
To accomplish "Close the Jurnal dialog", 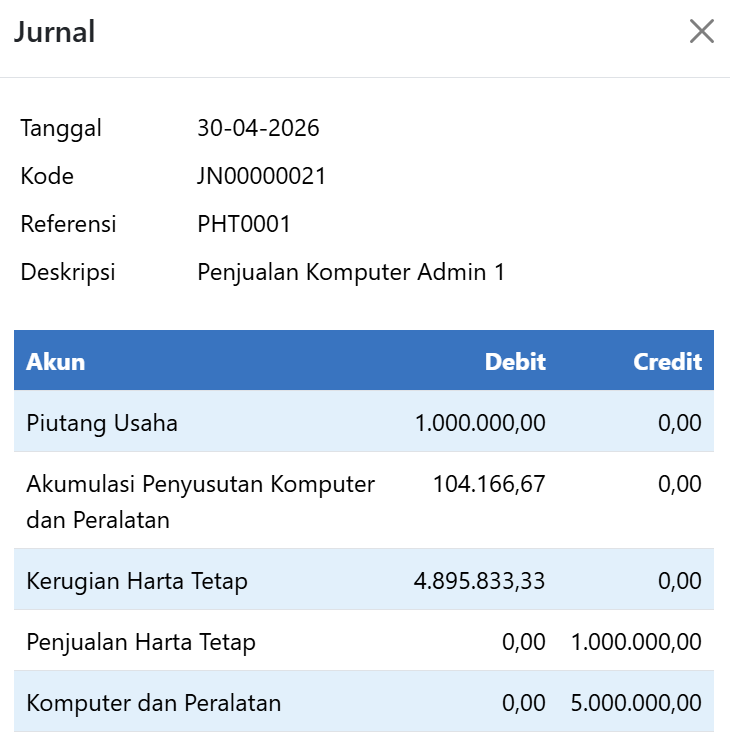I will click(x=701, y=31).
